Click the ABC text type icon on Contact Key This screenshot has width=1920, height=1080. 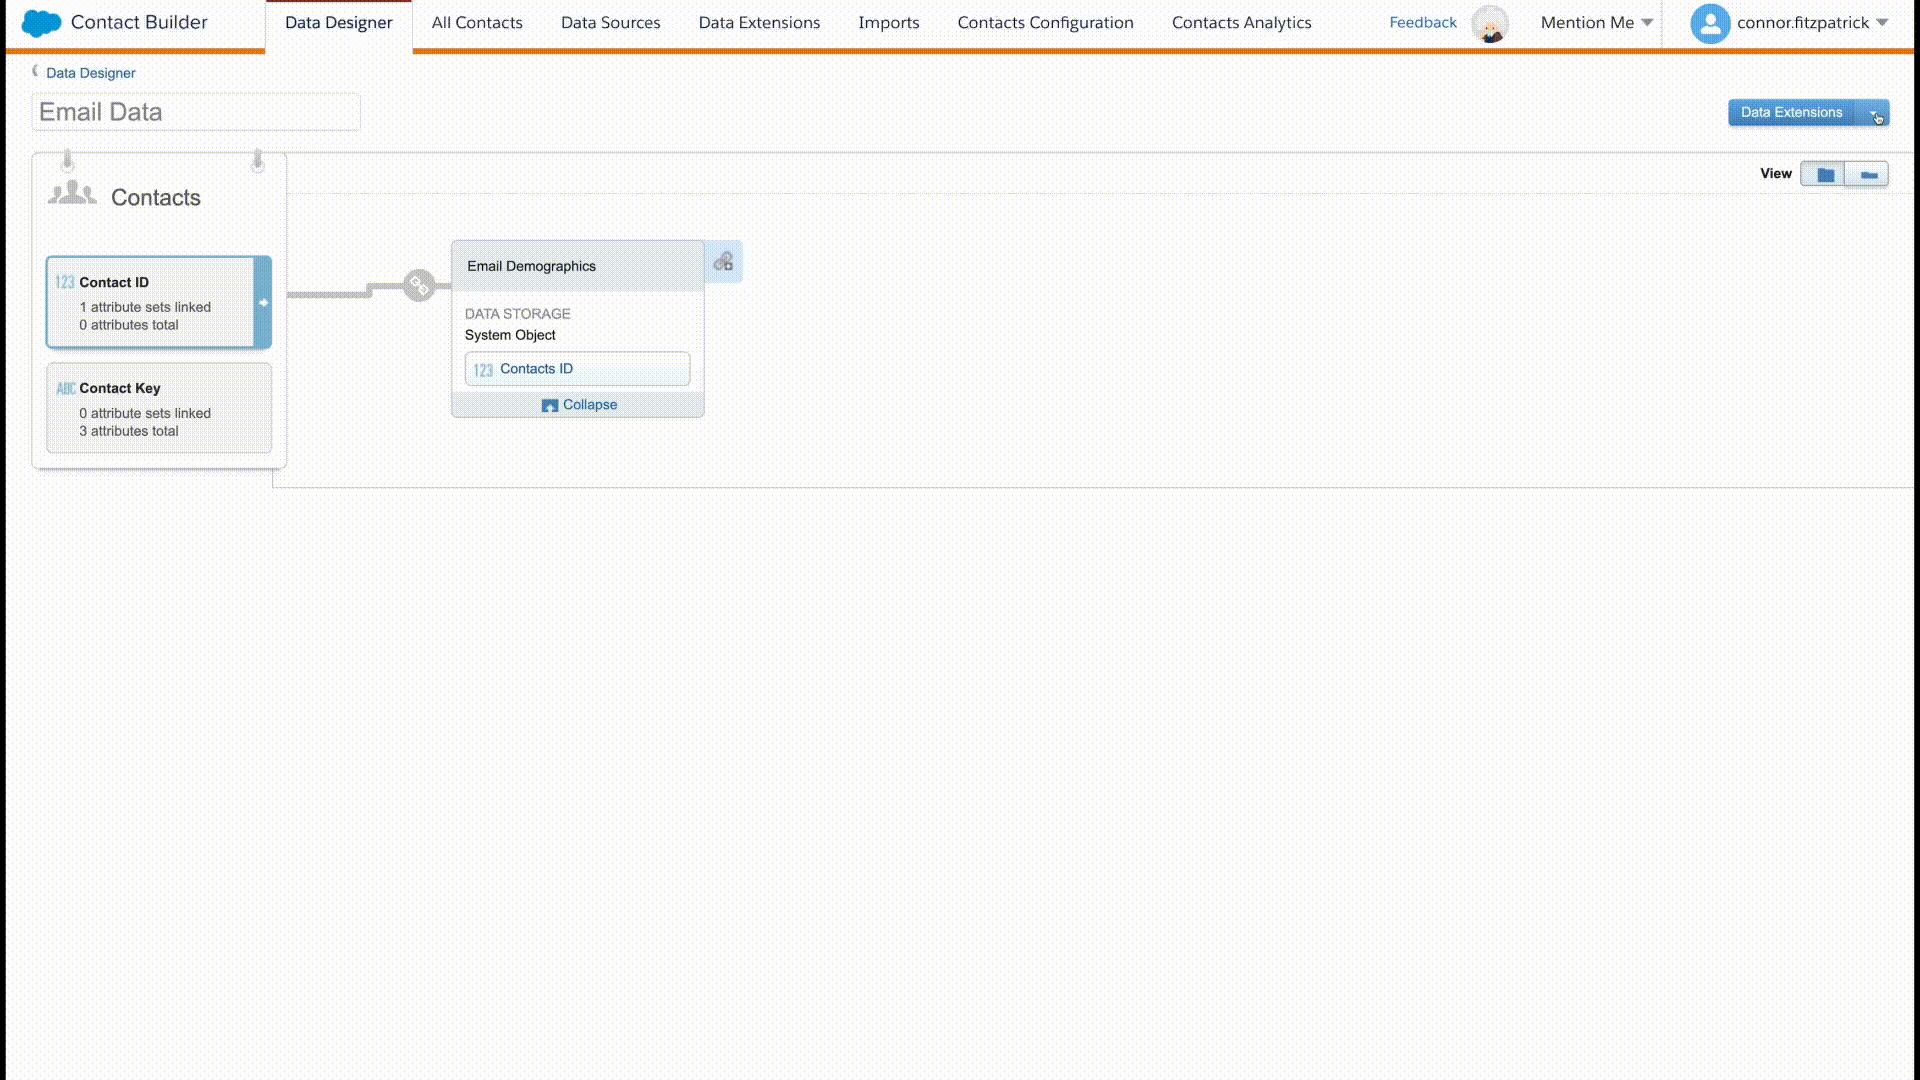(66, 388)
